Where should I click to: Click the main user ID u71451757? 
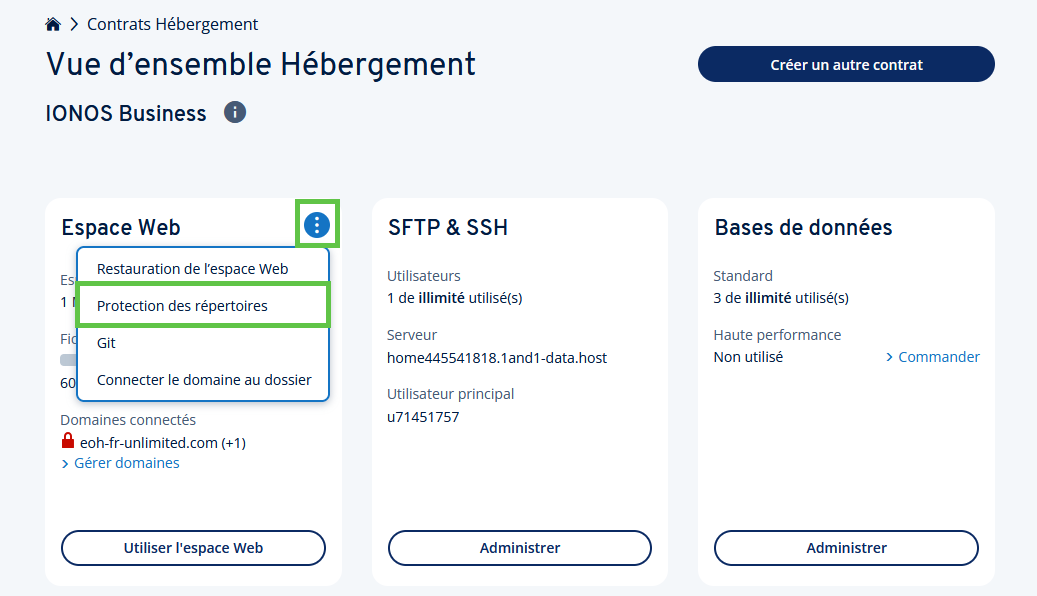point(423,417)
